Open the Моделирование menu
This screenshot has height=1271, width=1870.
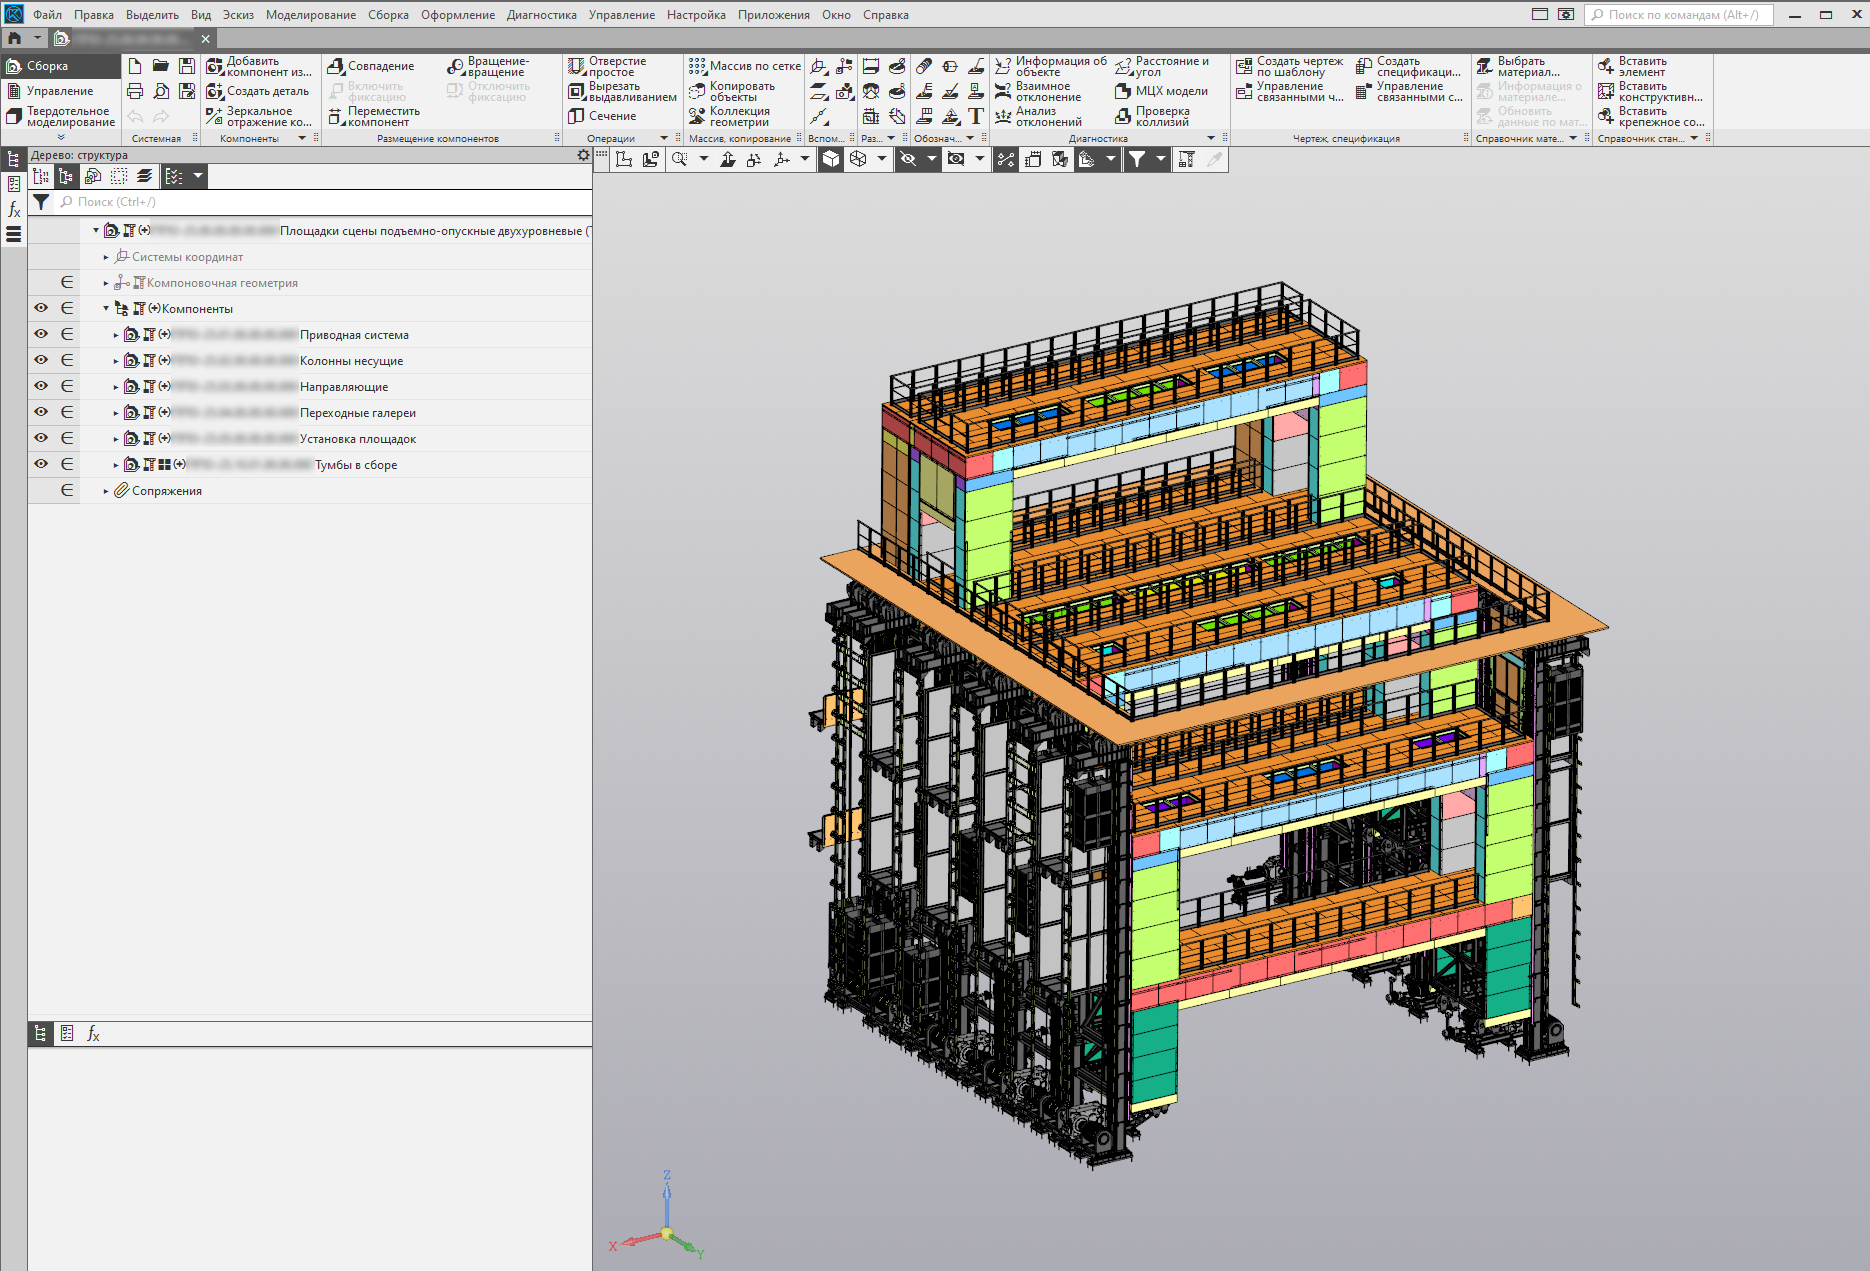point(310,15)
